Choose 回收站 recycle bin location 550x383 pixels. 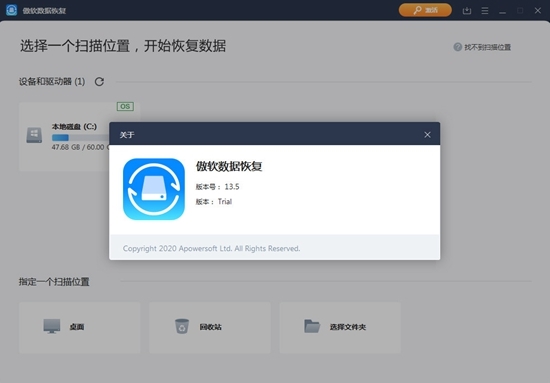210,328
